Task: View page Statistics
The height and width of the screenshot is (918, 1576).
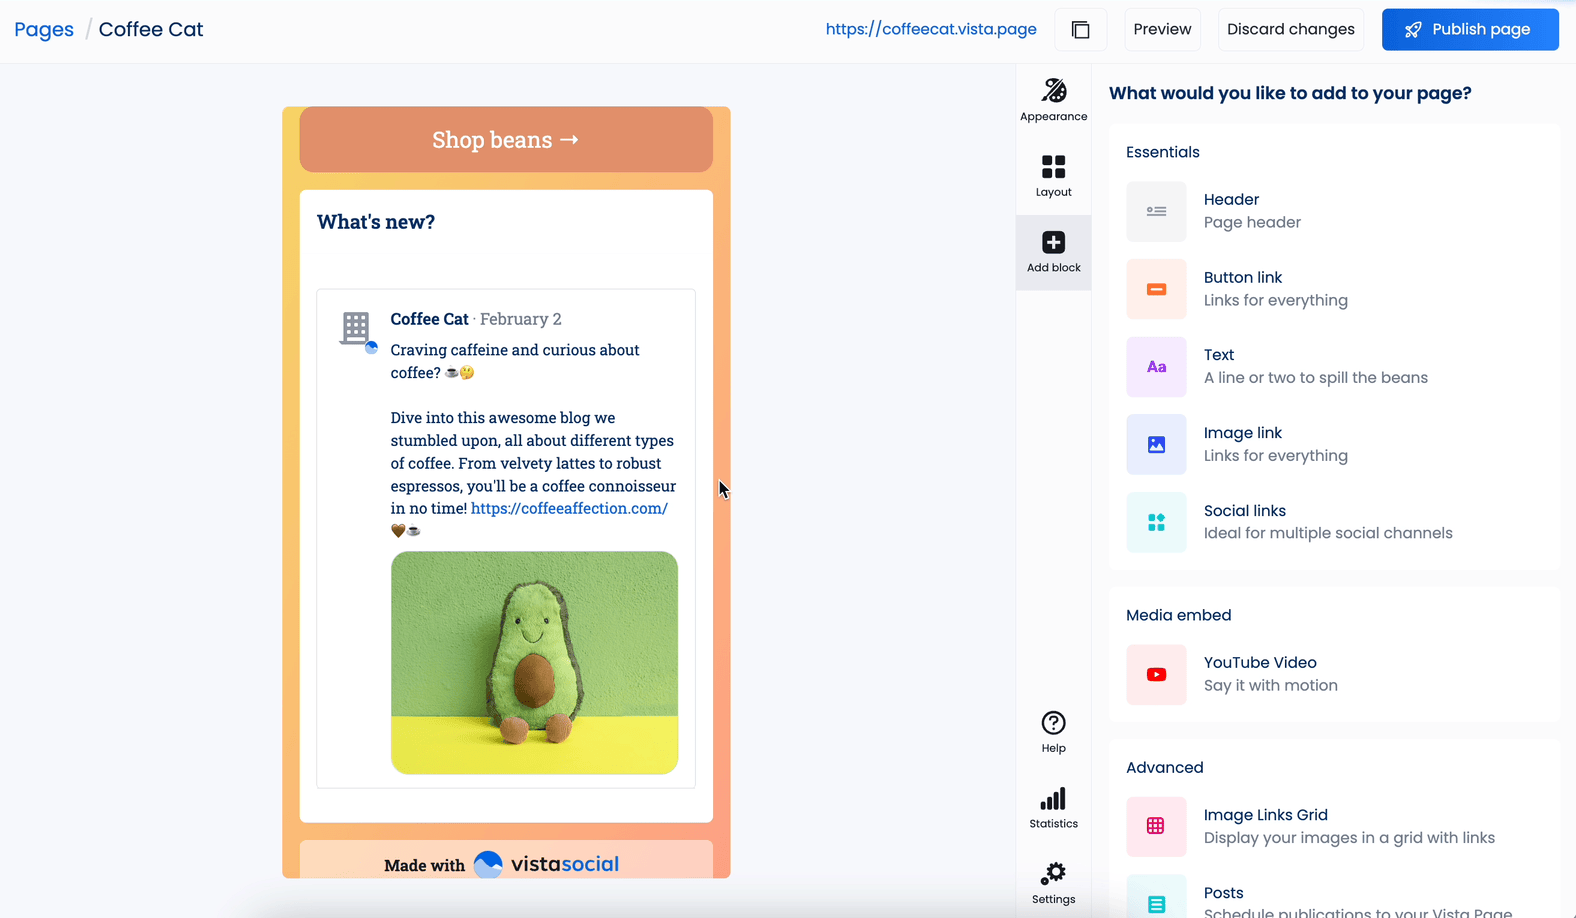Action: (1053, 808)
